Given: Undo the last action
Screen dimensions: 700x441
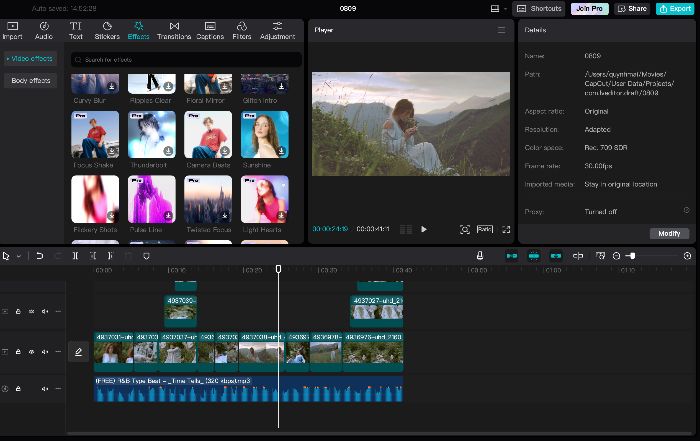Looking at the screenshot, I should (x=40, y=256).
